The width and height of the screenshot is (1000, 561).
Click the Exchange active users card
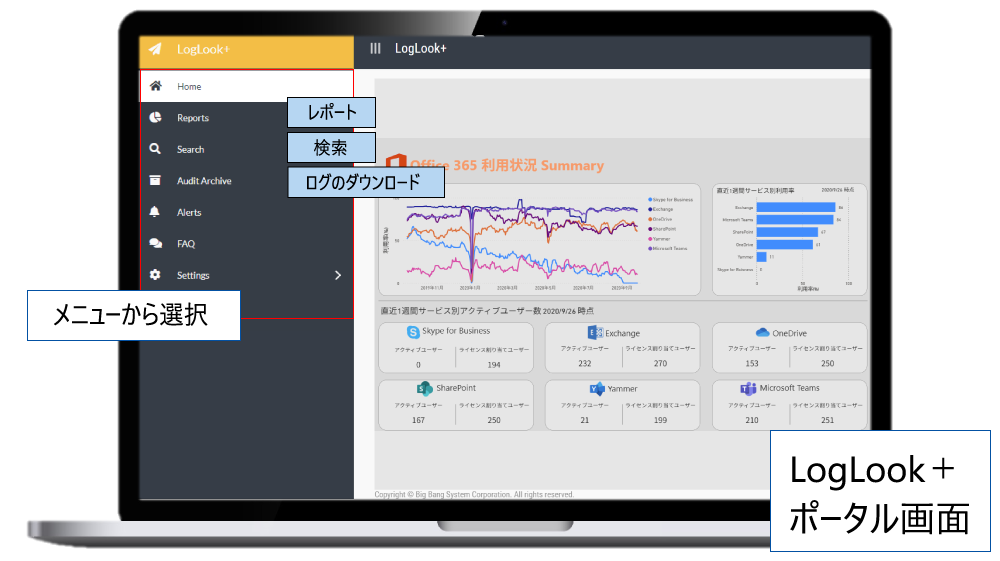(x=622, y=347)
